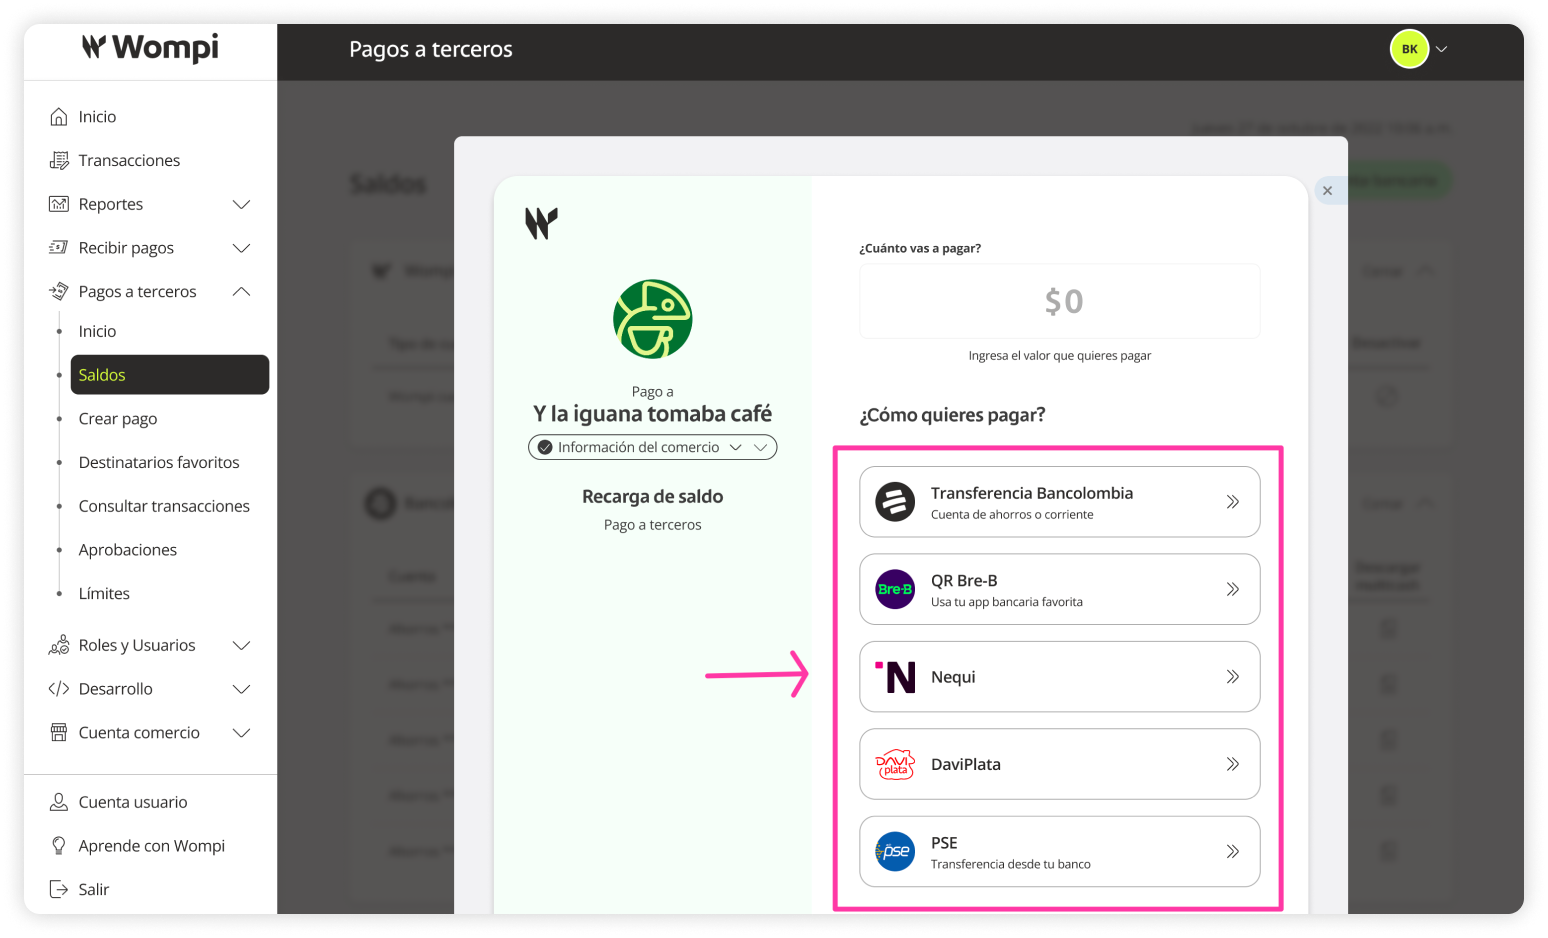Select the PSE bank transfer icon
Viewport: 1548px width, 938px height.
click(895, 852)
